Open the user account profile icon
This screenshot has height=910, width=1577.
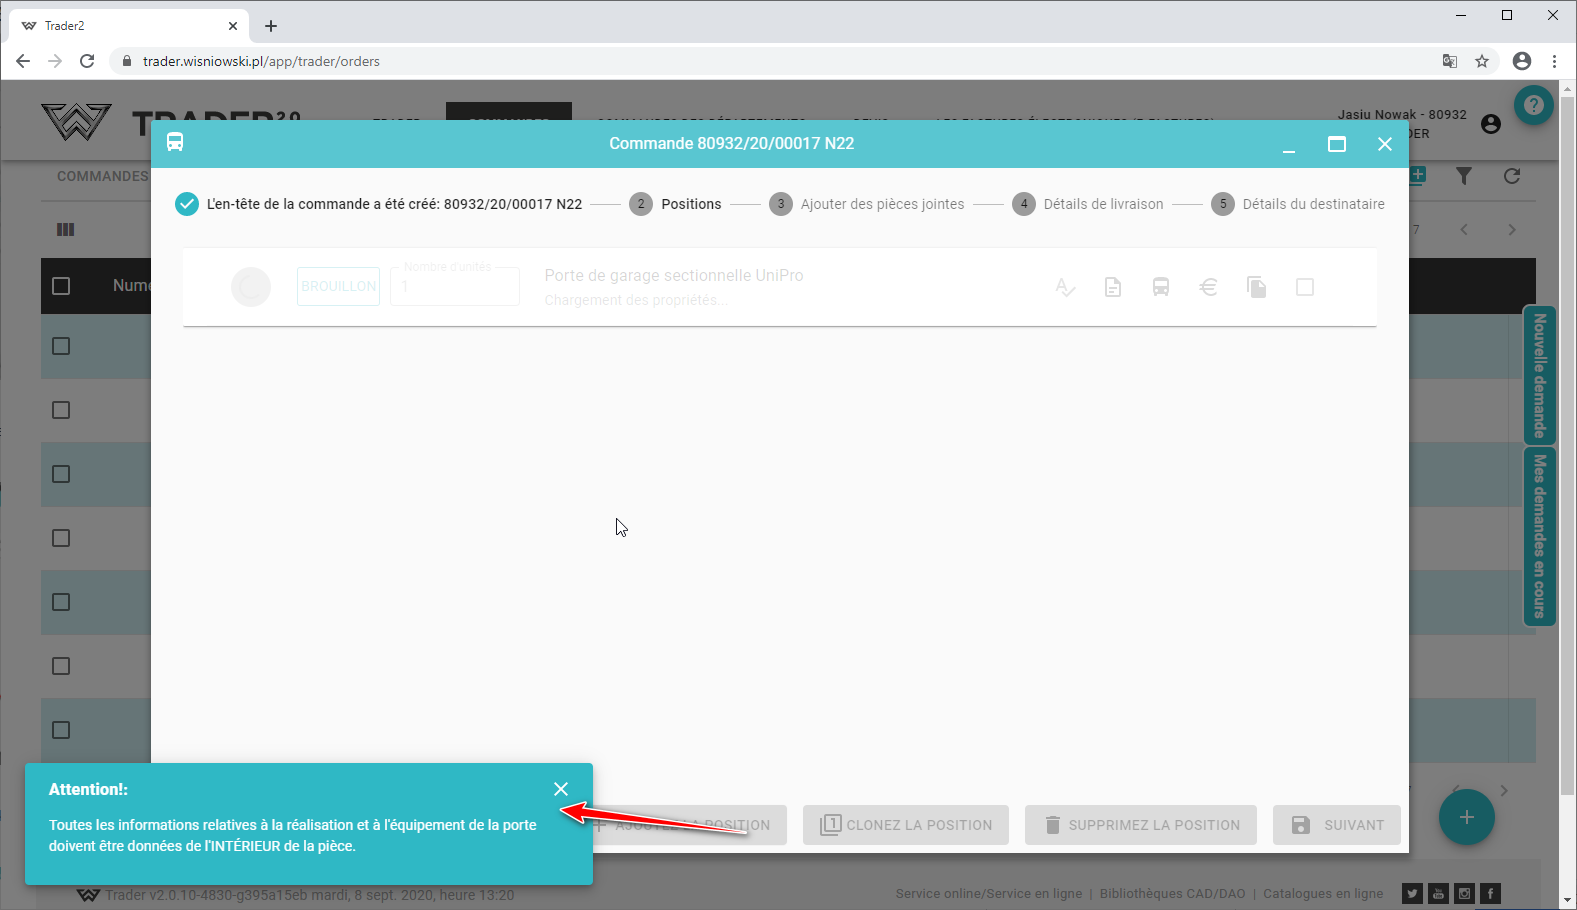click(x=1490, y=124)
